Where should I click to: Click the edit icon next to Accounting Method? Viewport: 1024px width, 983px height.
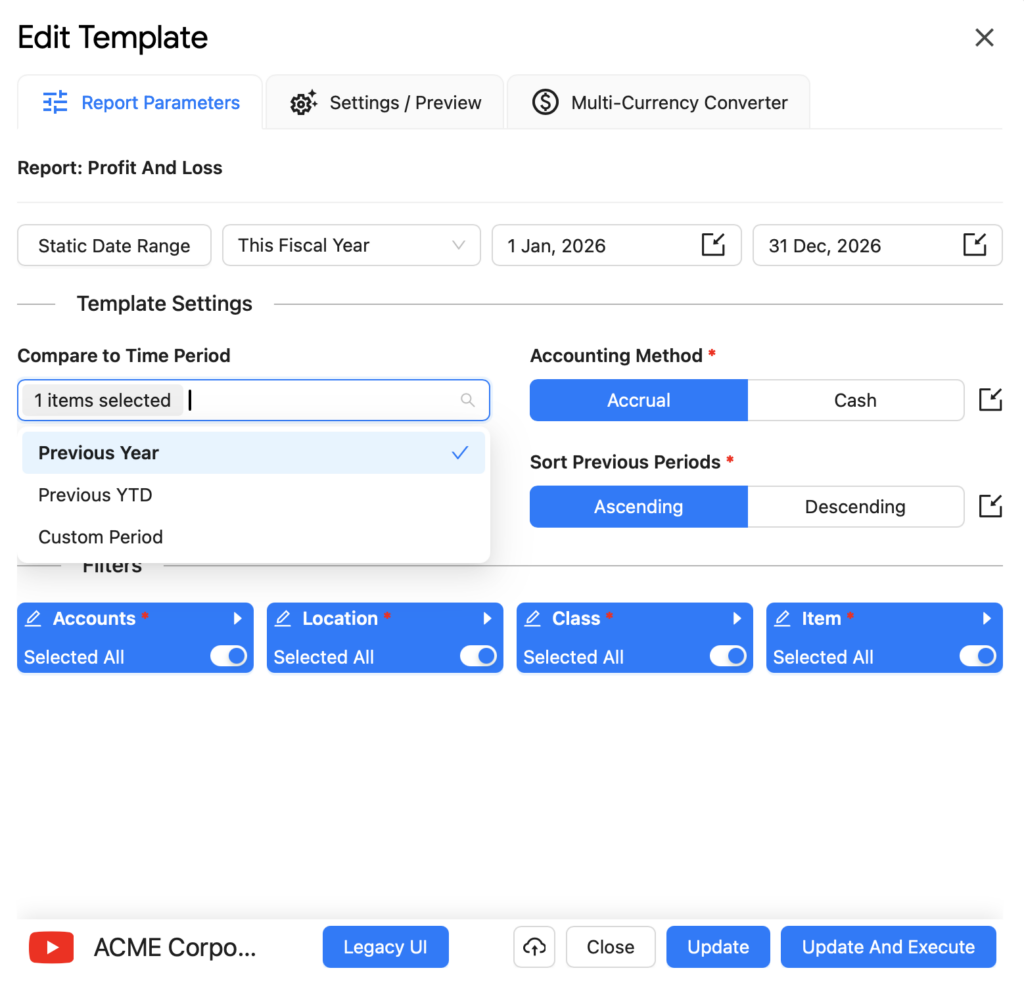(x=989, y=400)
